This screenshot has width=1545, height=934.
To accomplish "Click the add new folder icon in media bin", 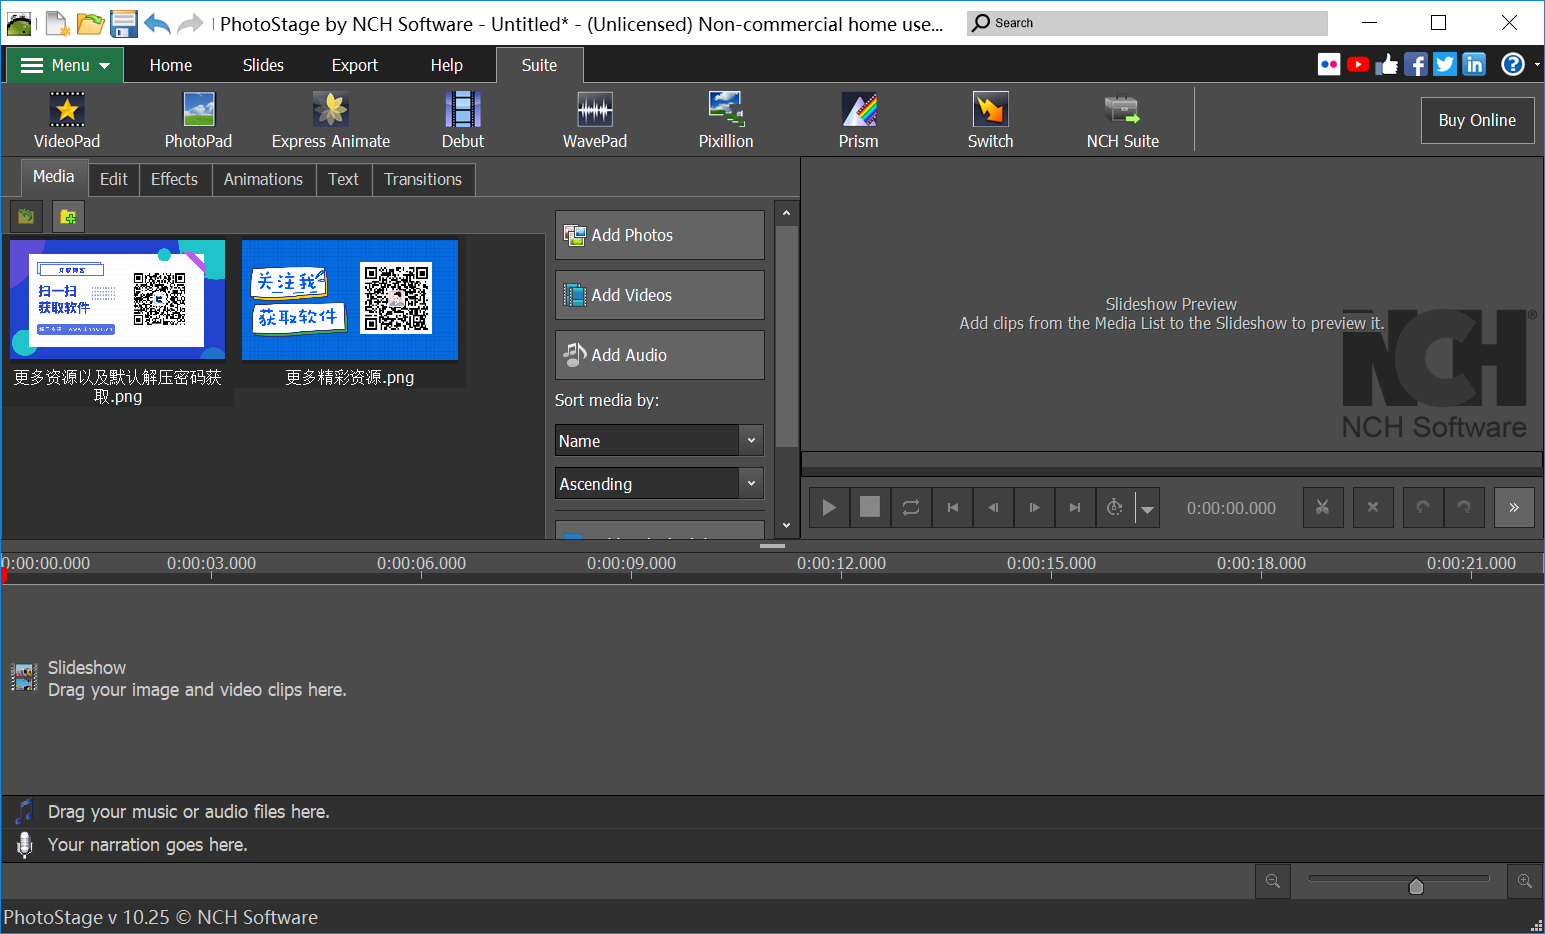I will (68, 216).
